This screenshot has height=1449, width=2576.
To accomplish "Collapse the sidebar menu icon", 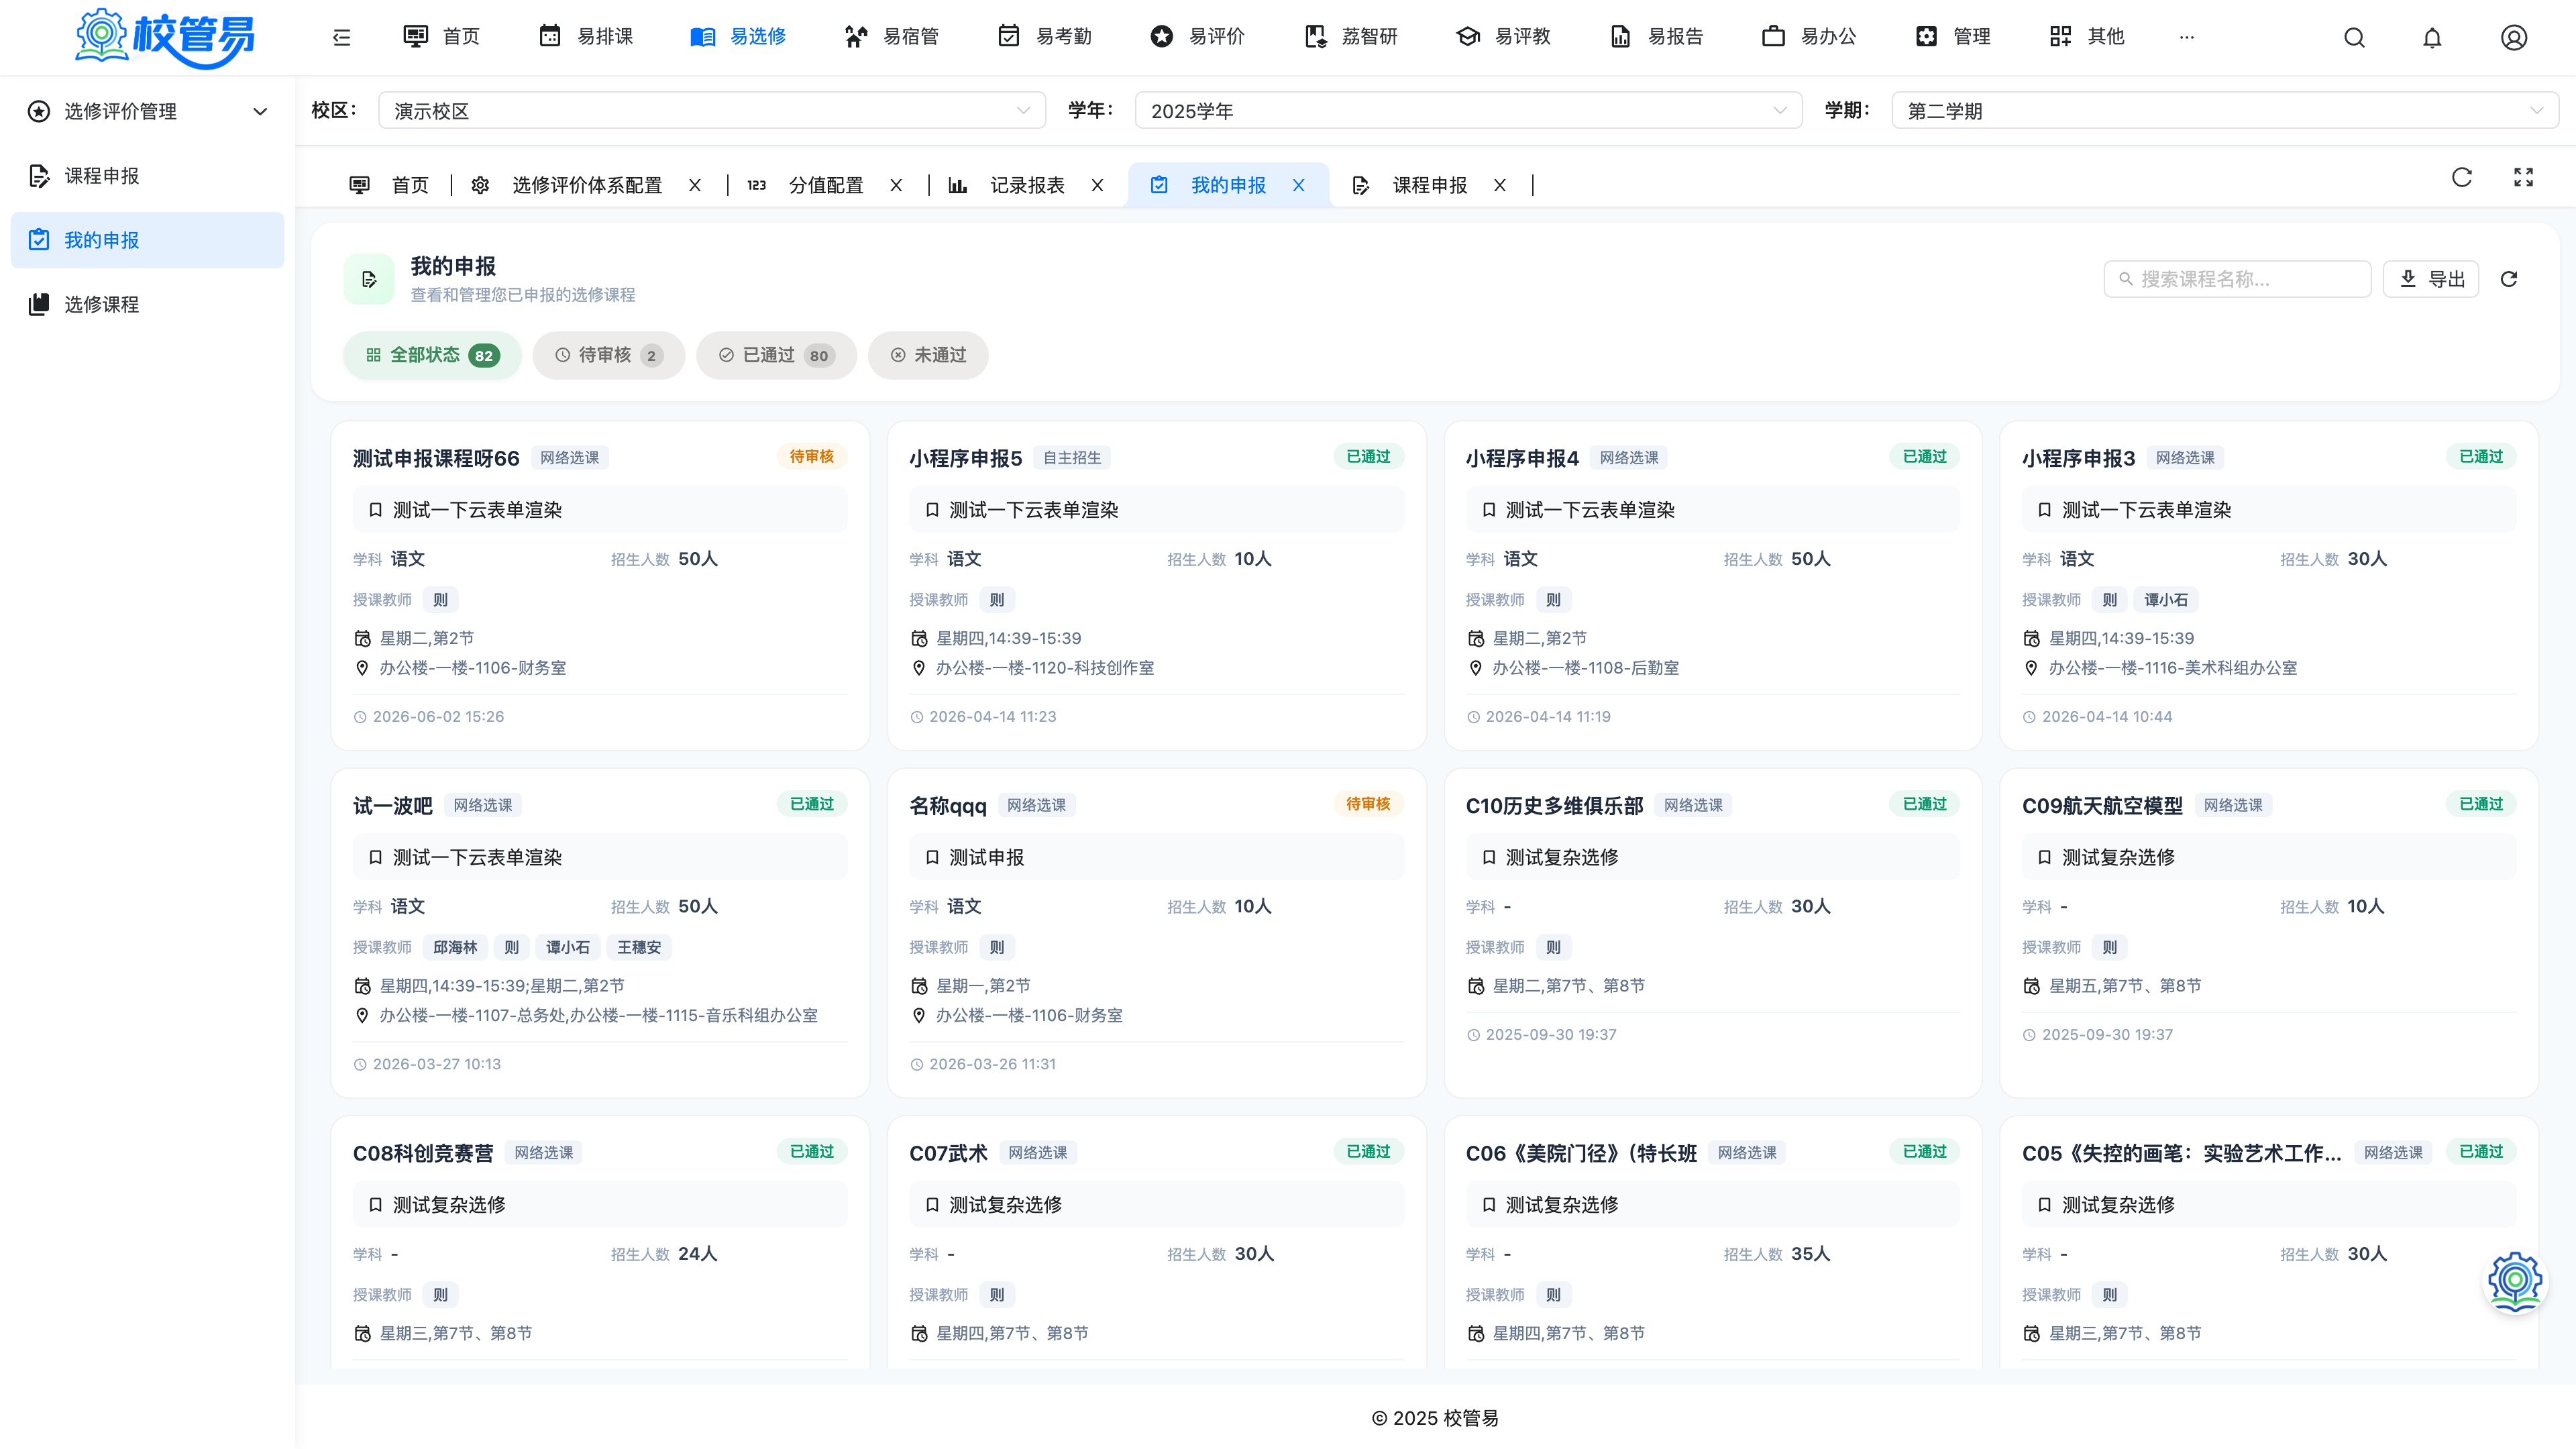I will pyautogui.click(x=341, y=37).
